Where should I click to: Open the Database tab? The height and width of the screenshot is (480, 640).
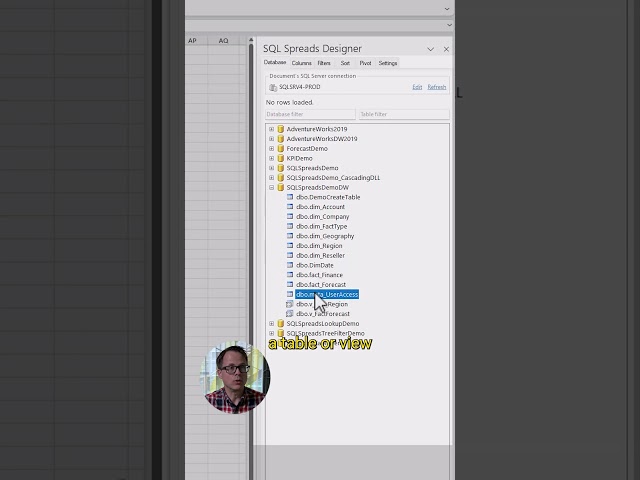275,62
